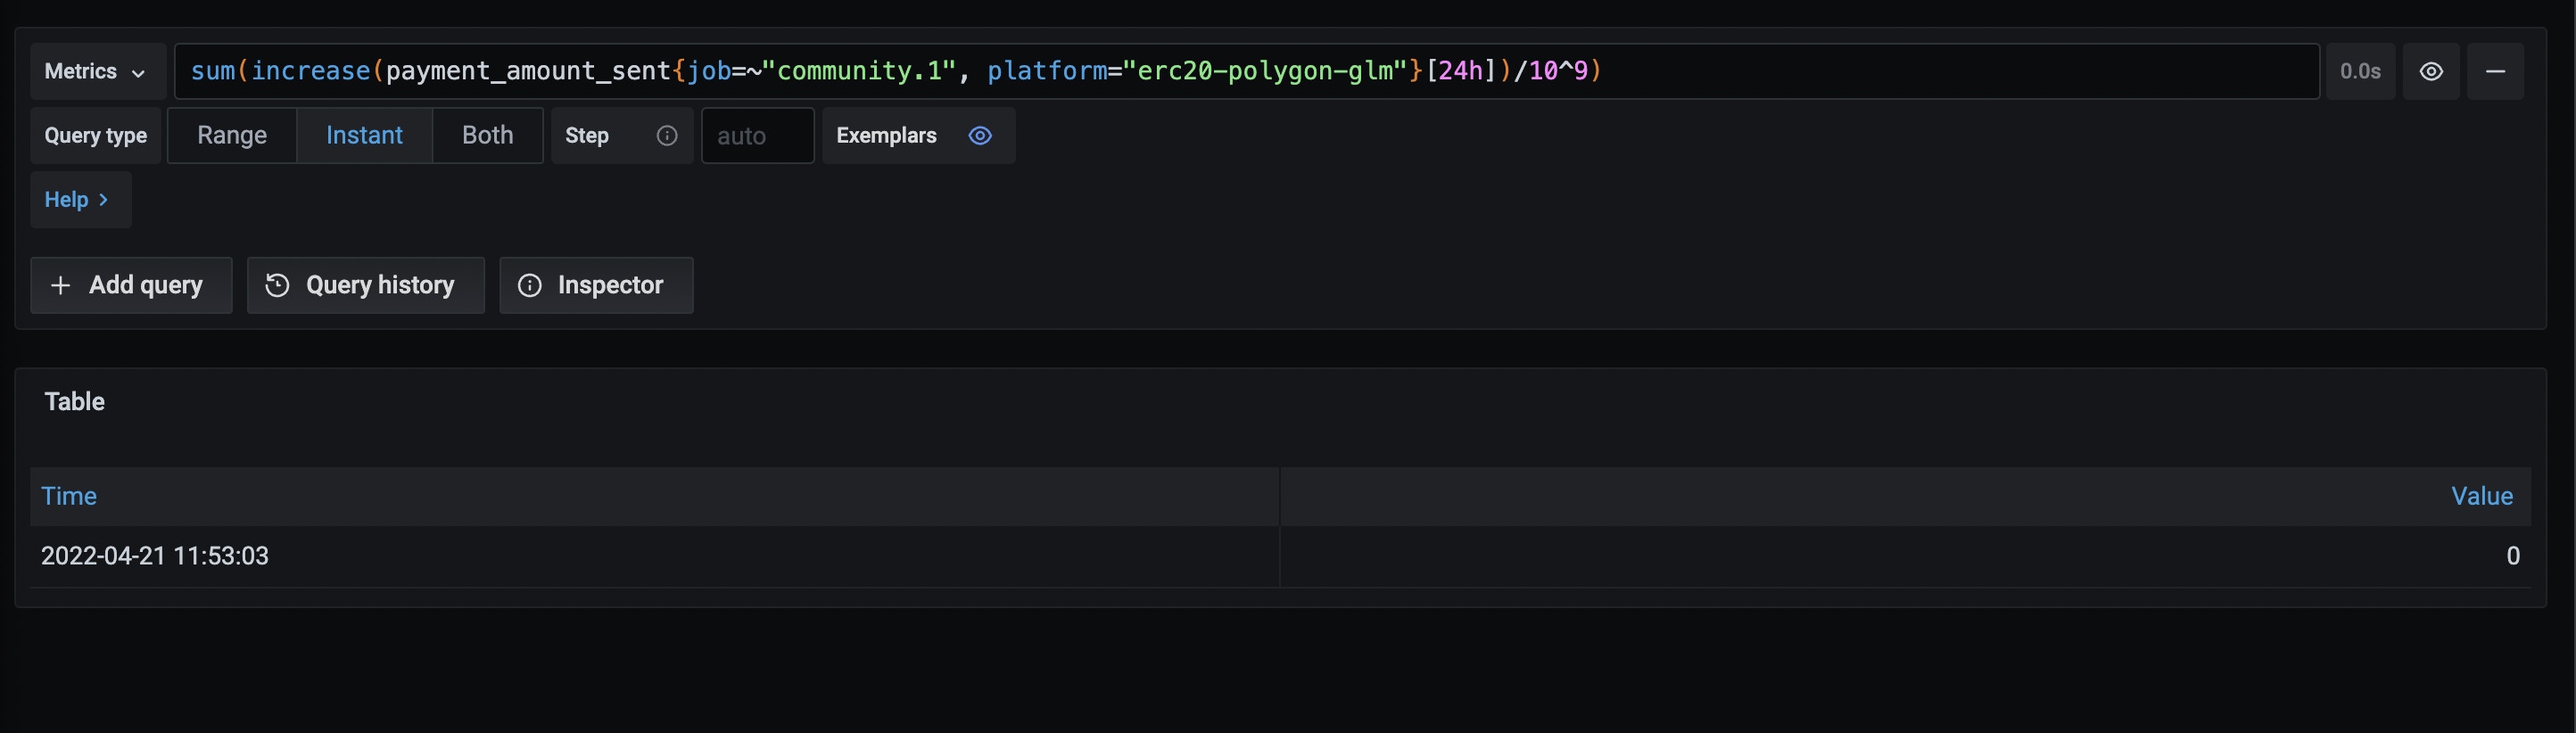Collapse the Table panel header
The width and height of the screenshot is (2576, 733).
[74, 401]
